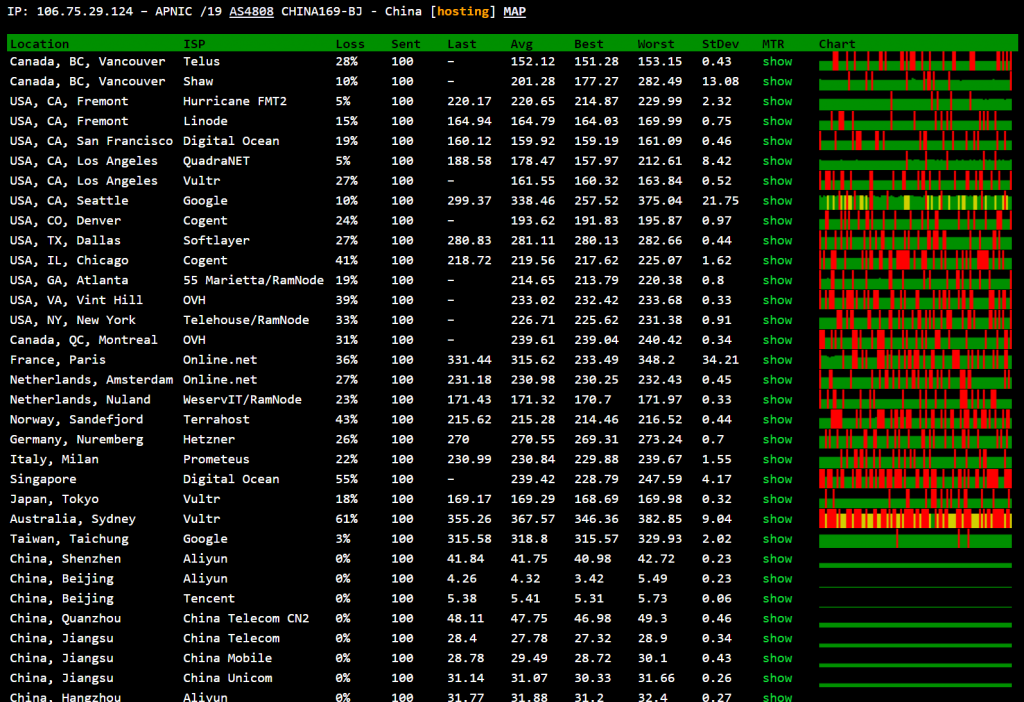Viewport: 1024px width, 702px height.
Task: Open the chart for Milan Prometeus
Action: click(915, 460)
